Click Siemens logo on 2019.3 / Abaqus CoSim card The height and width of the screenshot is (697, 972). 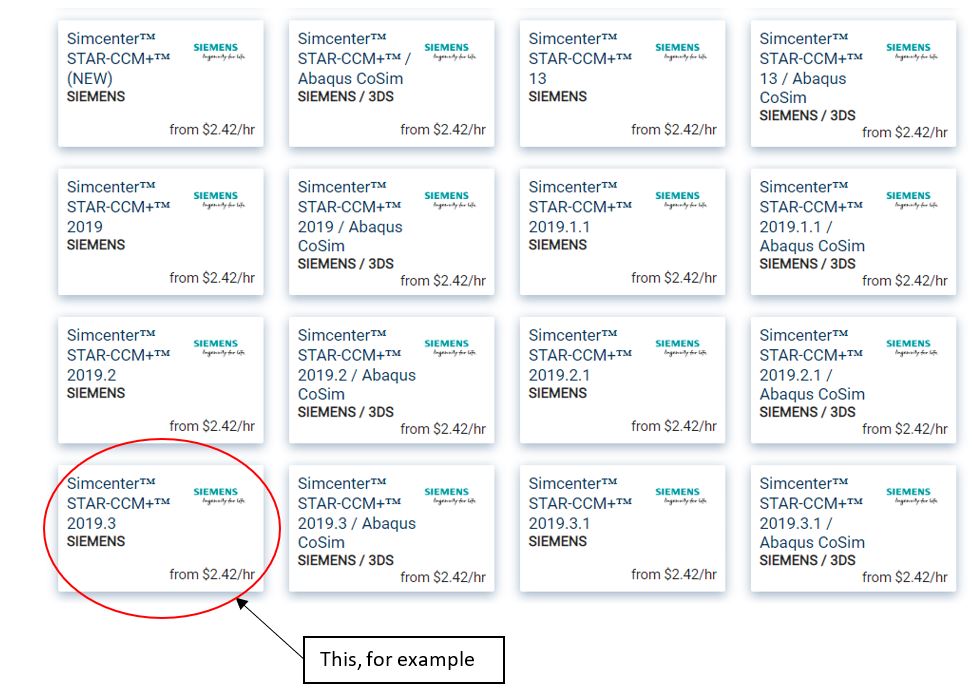[450, 495]
